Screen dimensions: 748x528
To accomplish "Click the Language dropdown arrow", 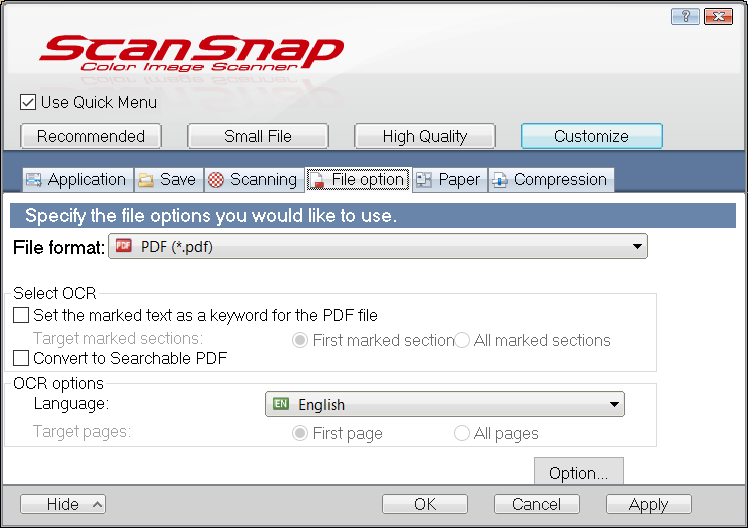I will tap(614, 405).
